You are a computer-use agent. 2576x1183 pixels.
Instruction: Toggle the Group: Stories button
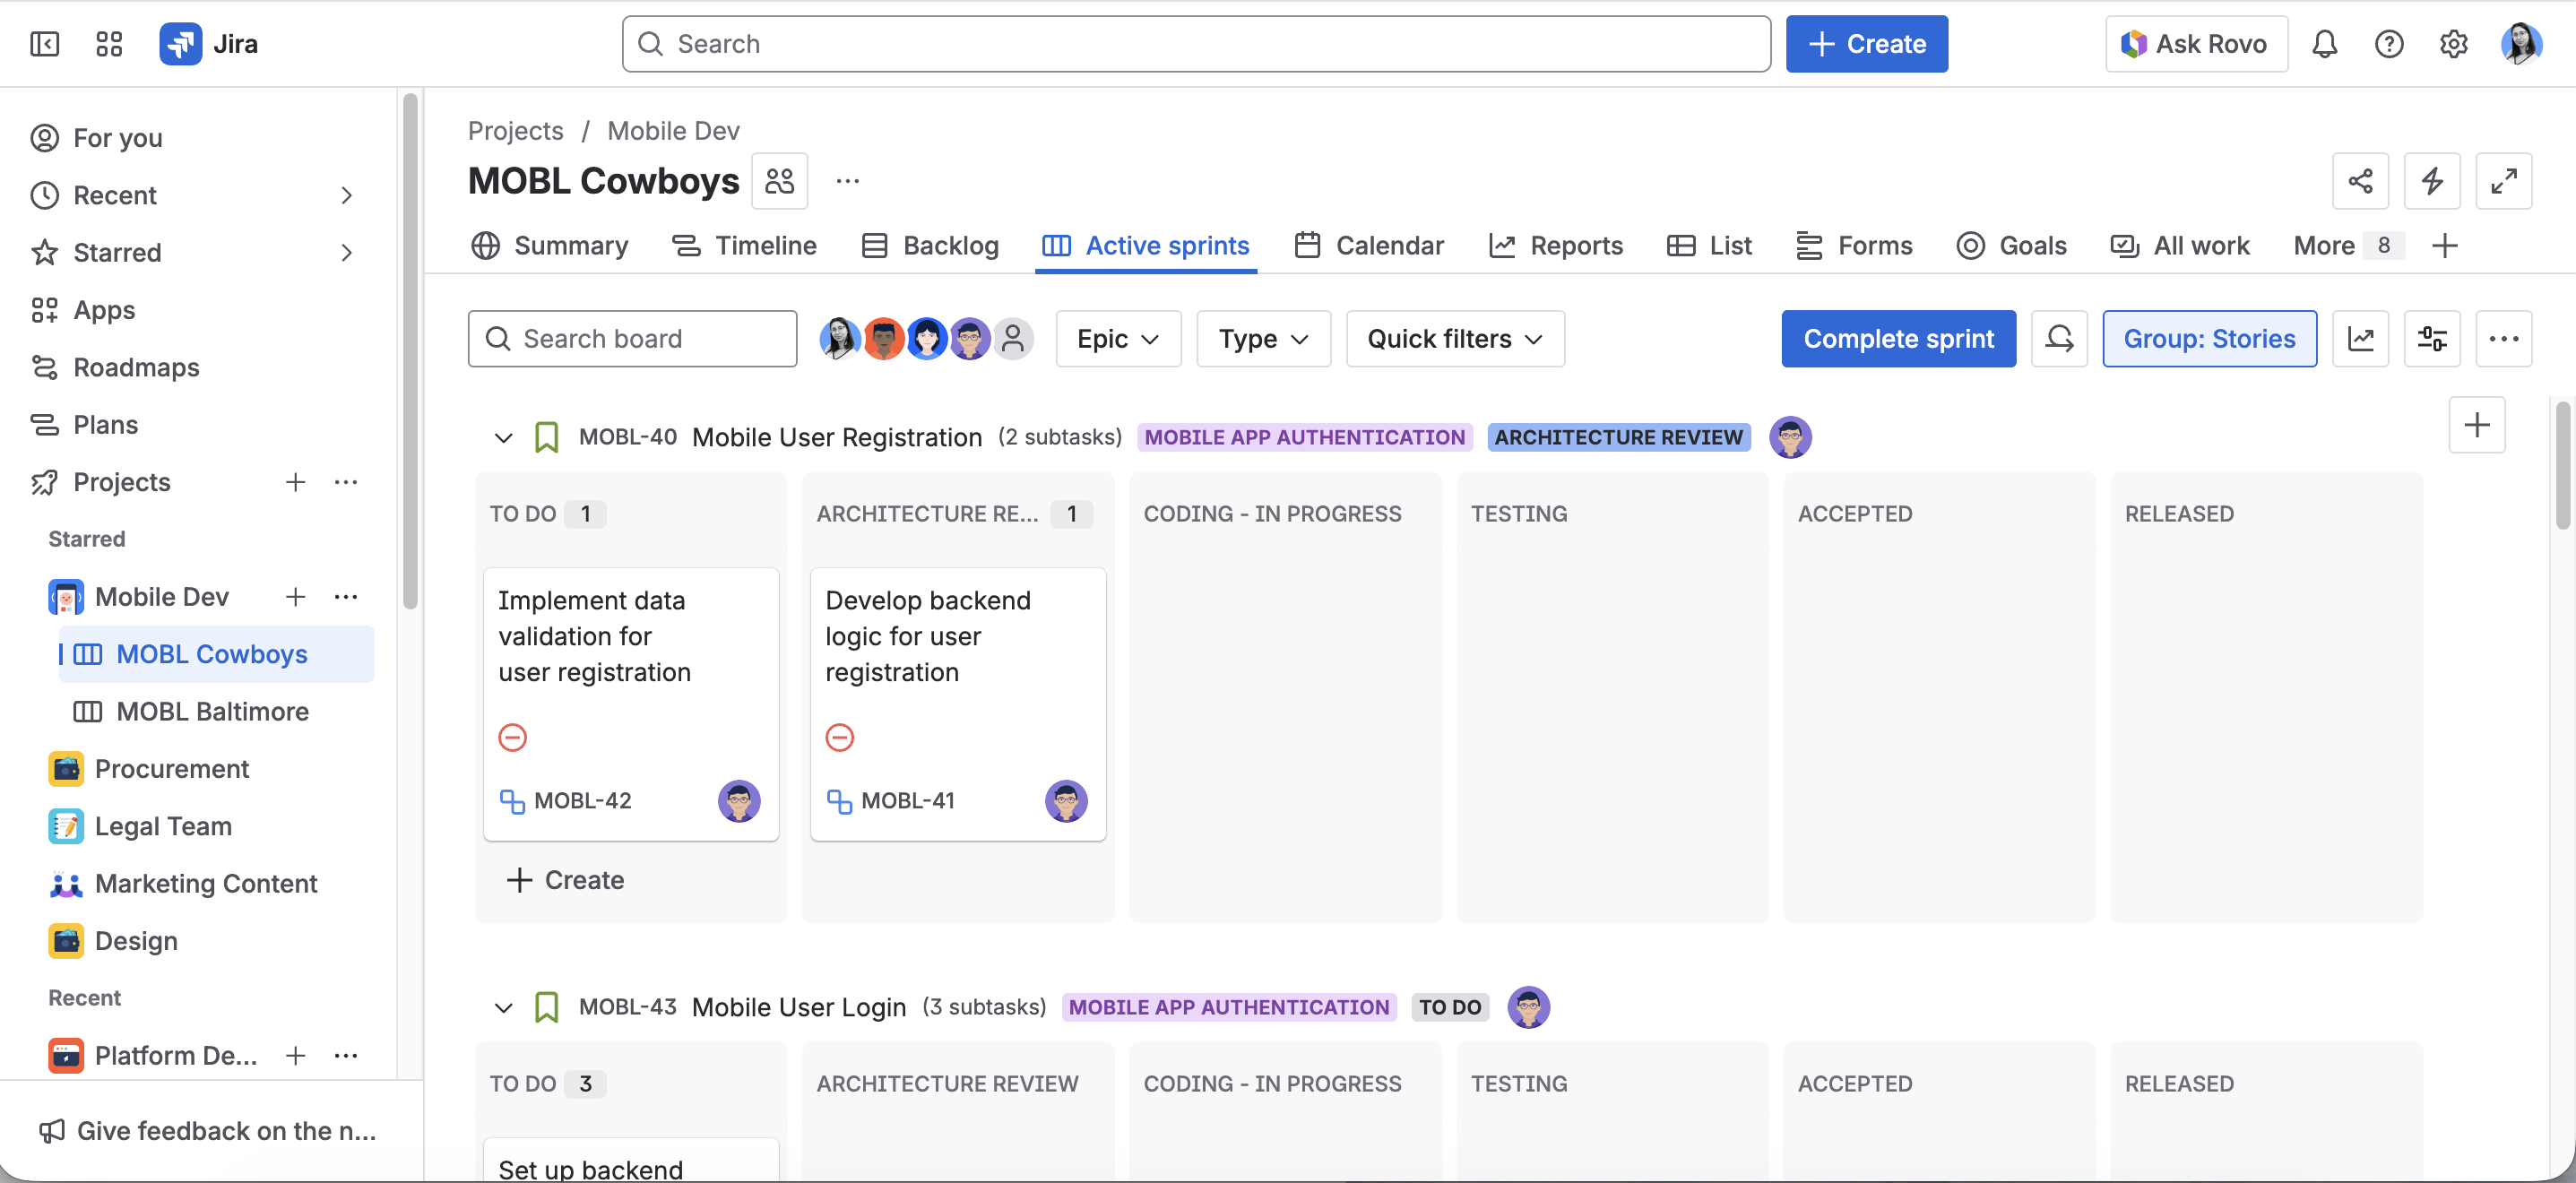[x=2208, y=339]
